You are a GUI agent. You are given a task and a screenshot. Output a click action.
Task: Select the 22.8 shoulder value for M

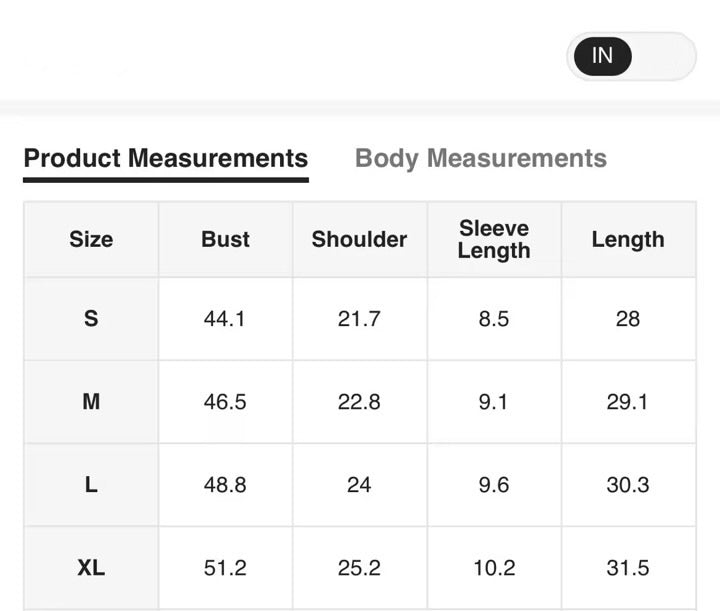pyautogui.click(x=359, y=402)
